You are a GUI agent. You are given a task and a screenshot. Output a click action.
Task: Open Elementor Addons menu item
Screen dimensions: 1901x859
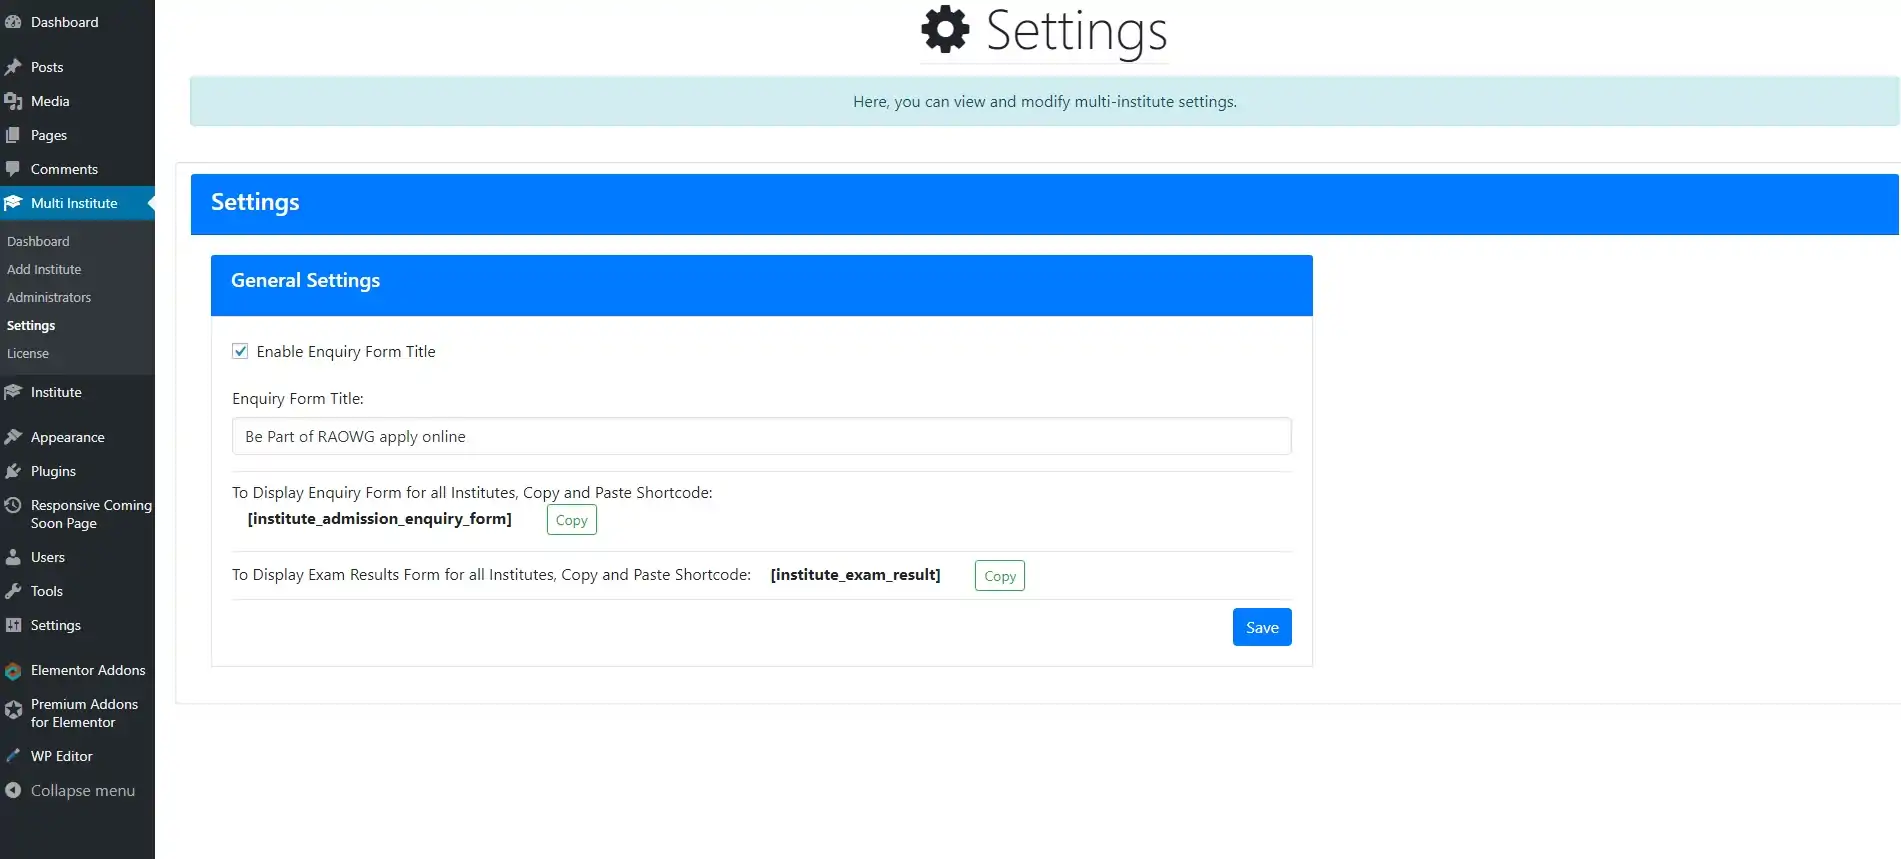[x=77, y=670]
